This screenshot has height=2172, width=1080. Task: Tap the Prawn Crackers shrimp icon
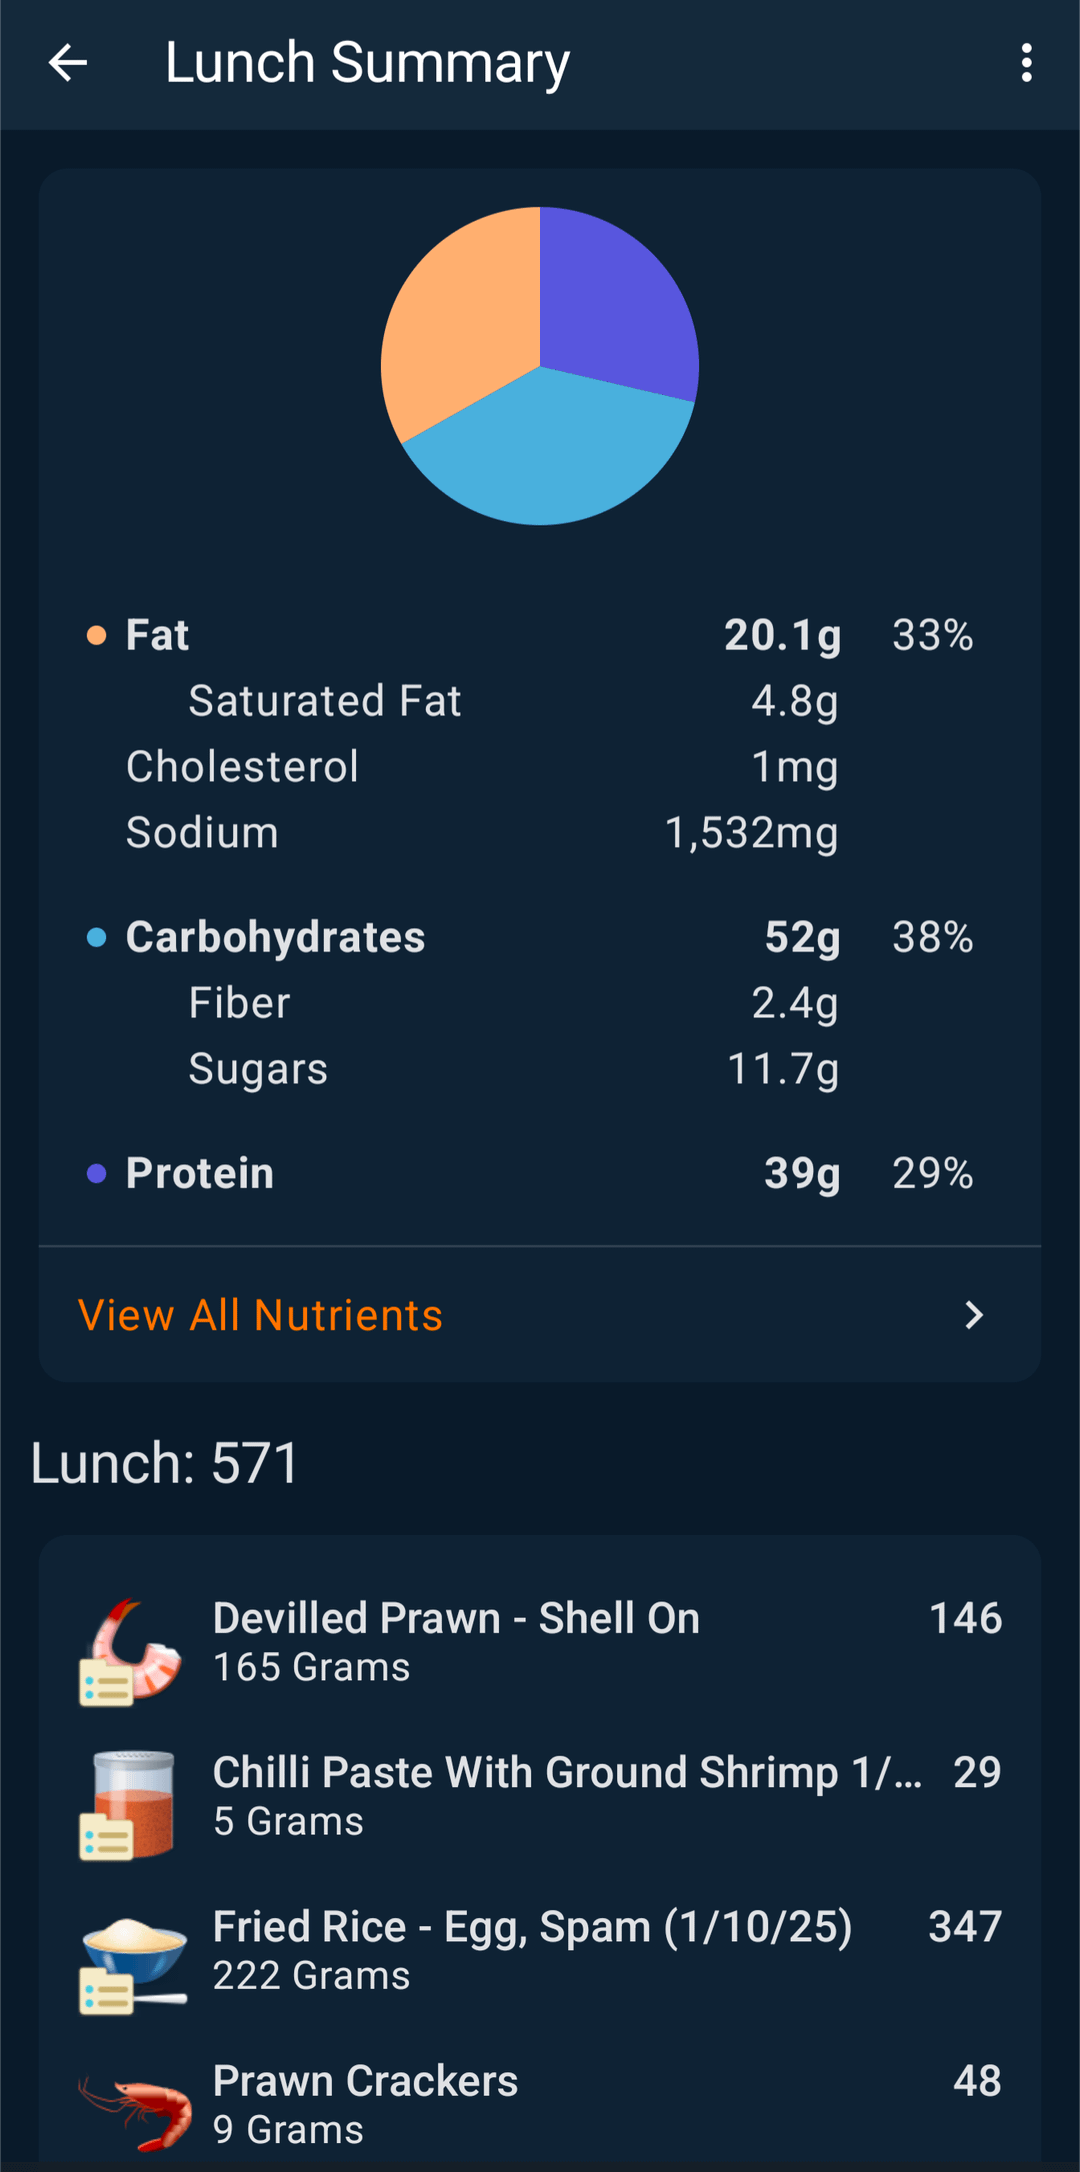135,2111
